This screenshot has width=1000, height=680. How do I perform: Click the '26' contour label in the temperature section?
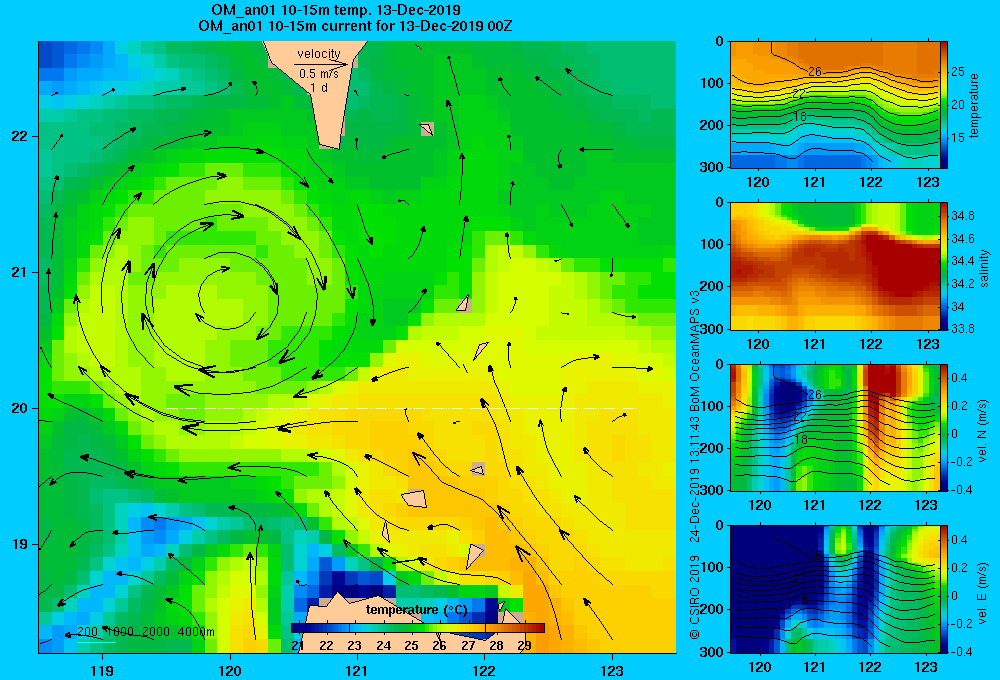pyautogui.click(x=814, y=71)
